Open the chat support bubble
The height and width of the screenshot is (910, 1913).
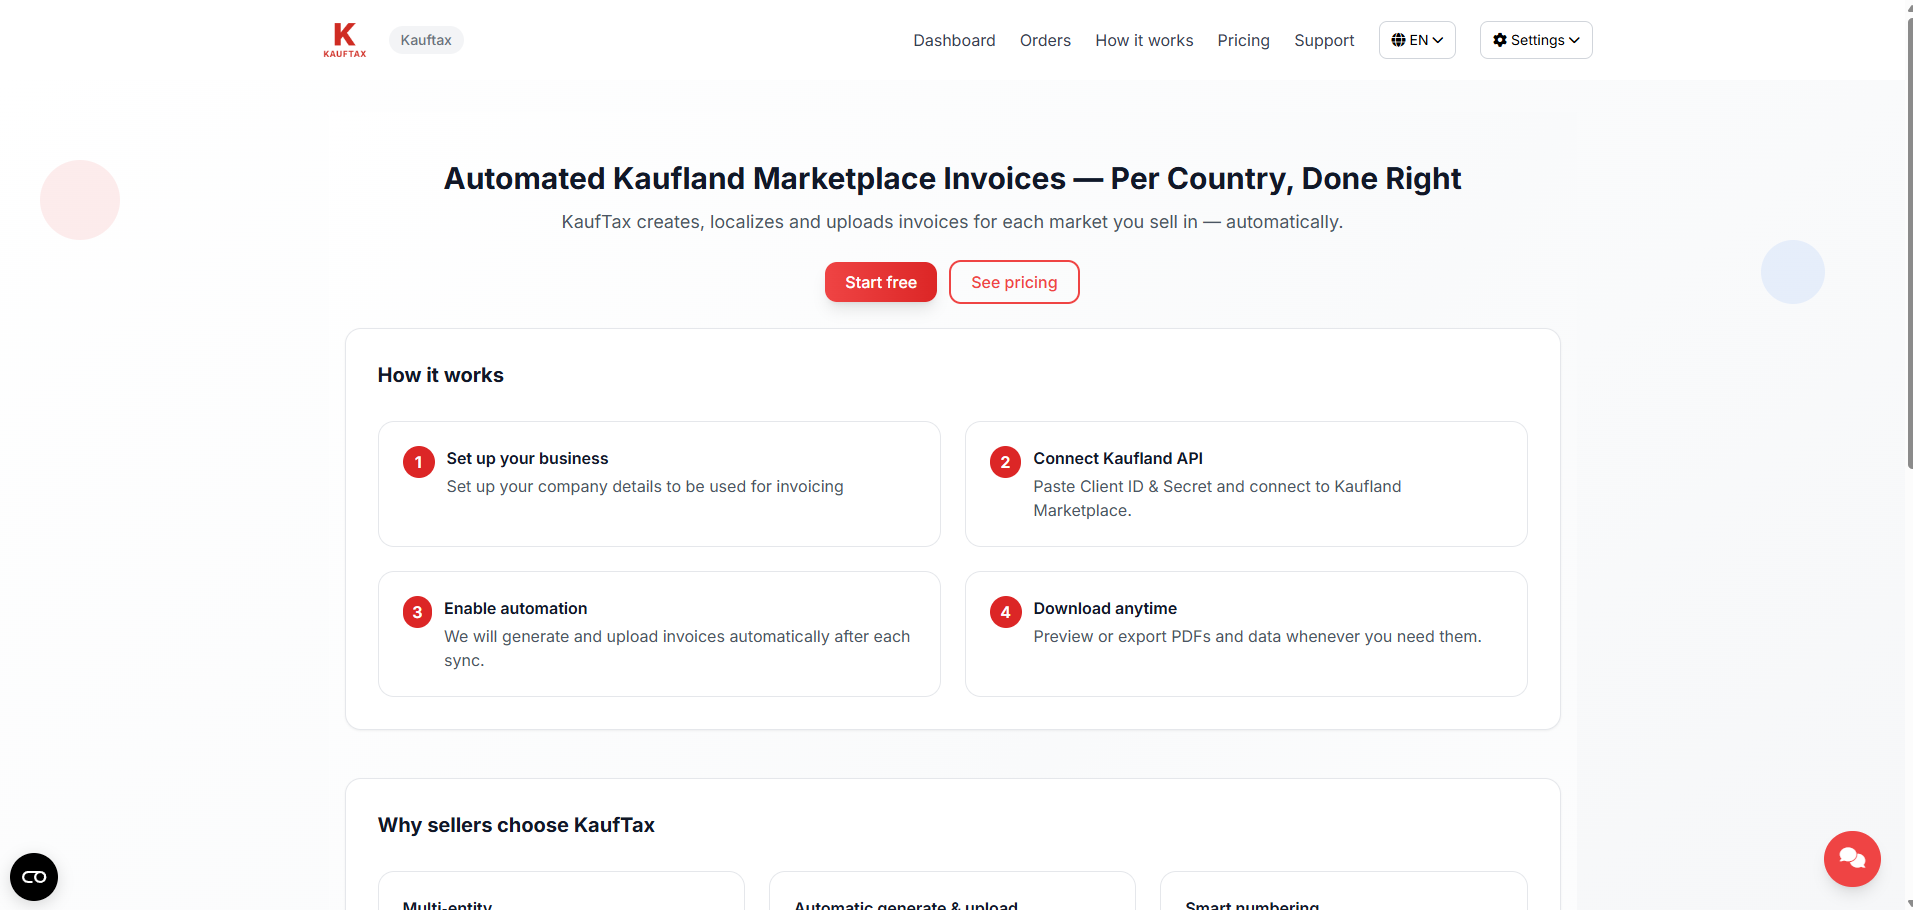[1852, 859]
